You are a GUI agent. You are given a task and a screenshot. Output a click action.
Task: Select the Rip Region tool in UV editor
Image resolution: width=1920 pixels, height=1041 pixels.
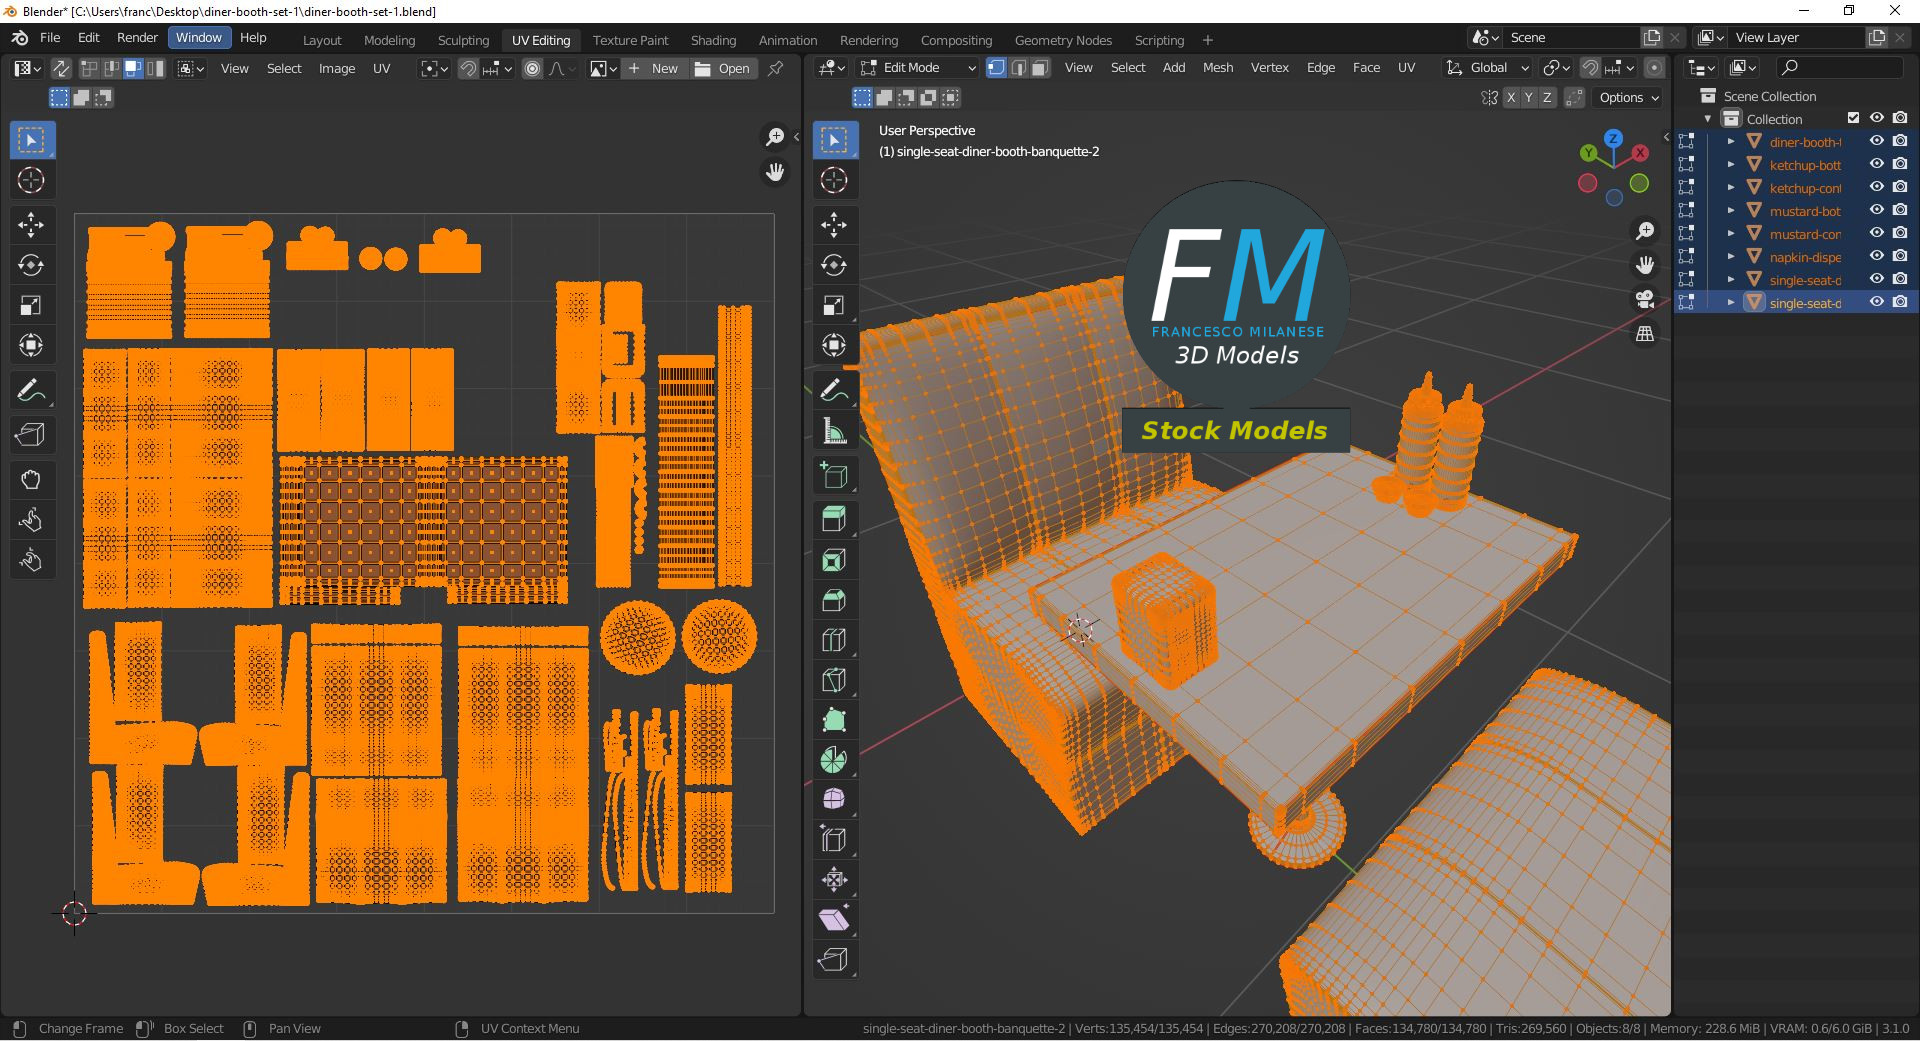click(x=31, y=435)
